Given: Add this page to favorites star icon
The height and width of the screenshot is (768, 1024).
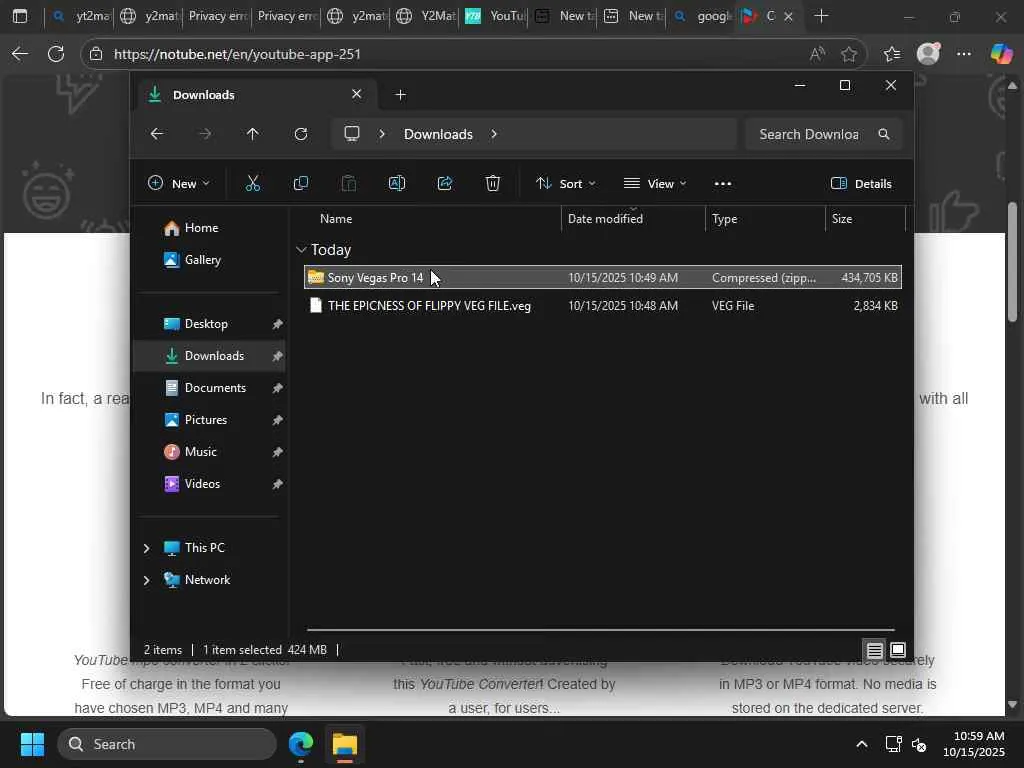Looking at the screenshot, I should click(x=849, y=54).
